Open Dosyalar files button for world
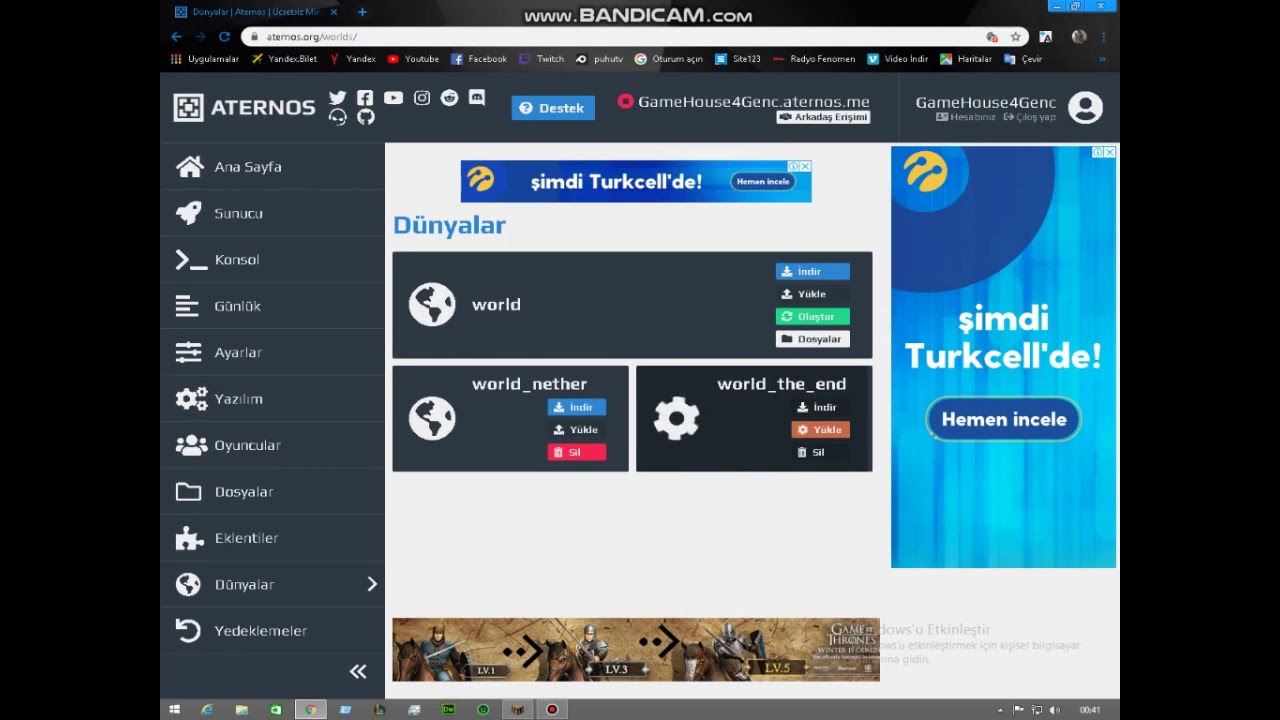1280x720 pixels. click(813, 339)
